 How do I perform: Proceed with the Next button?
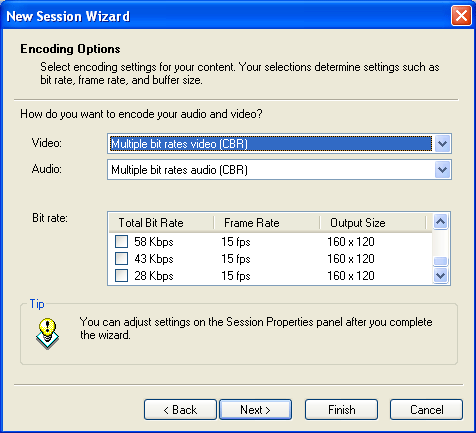tap(255, 410)
